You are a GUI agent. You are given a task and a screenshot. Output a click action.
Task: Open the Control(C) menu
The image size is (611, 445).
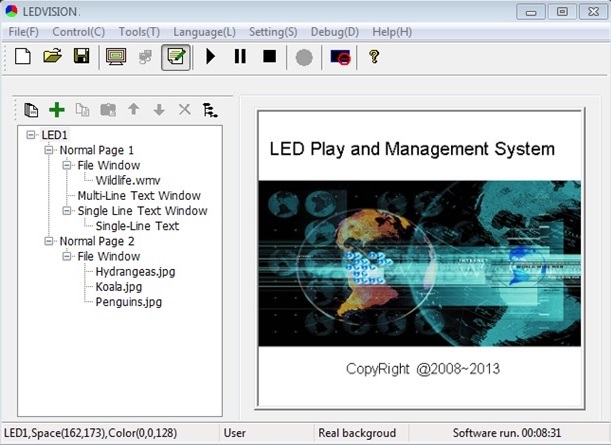[x=79, y=32]
